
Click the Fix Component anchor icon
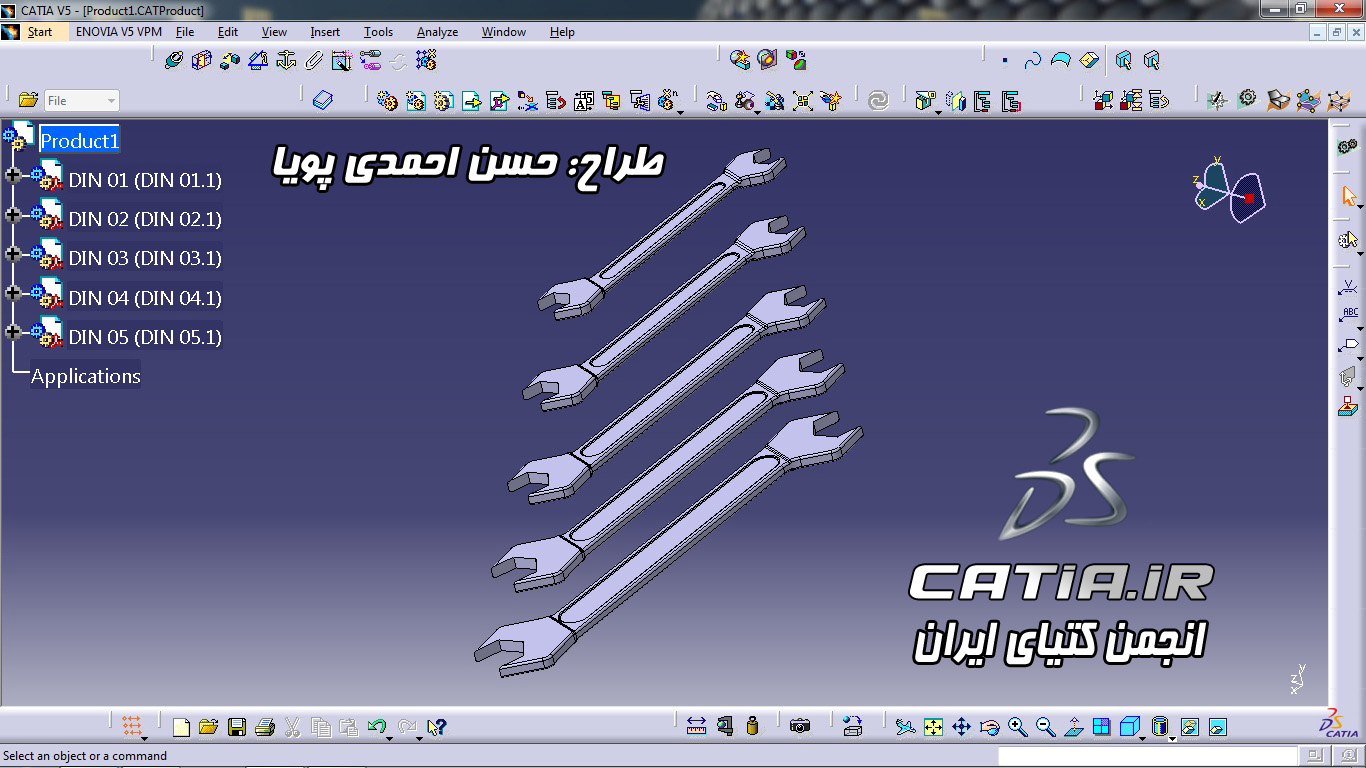click(286, 60)
